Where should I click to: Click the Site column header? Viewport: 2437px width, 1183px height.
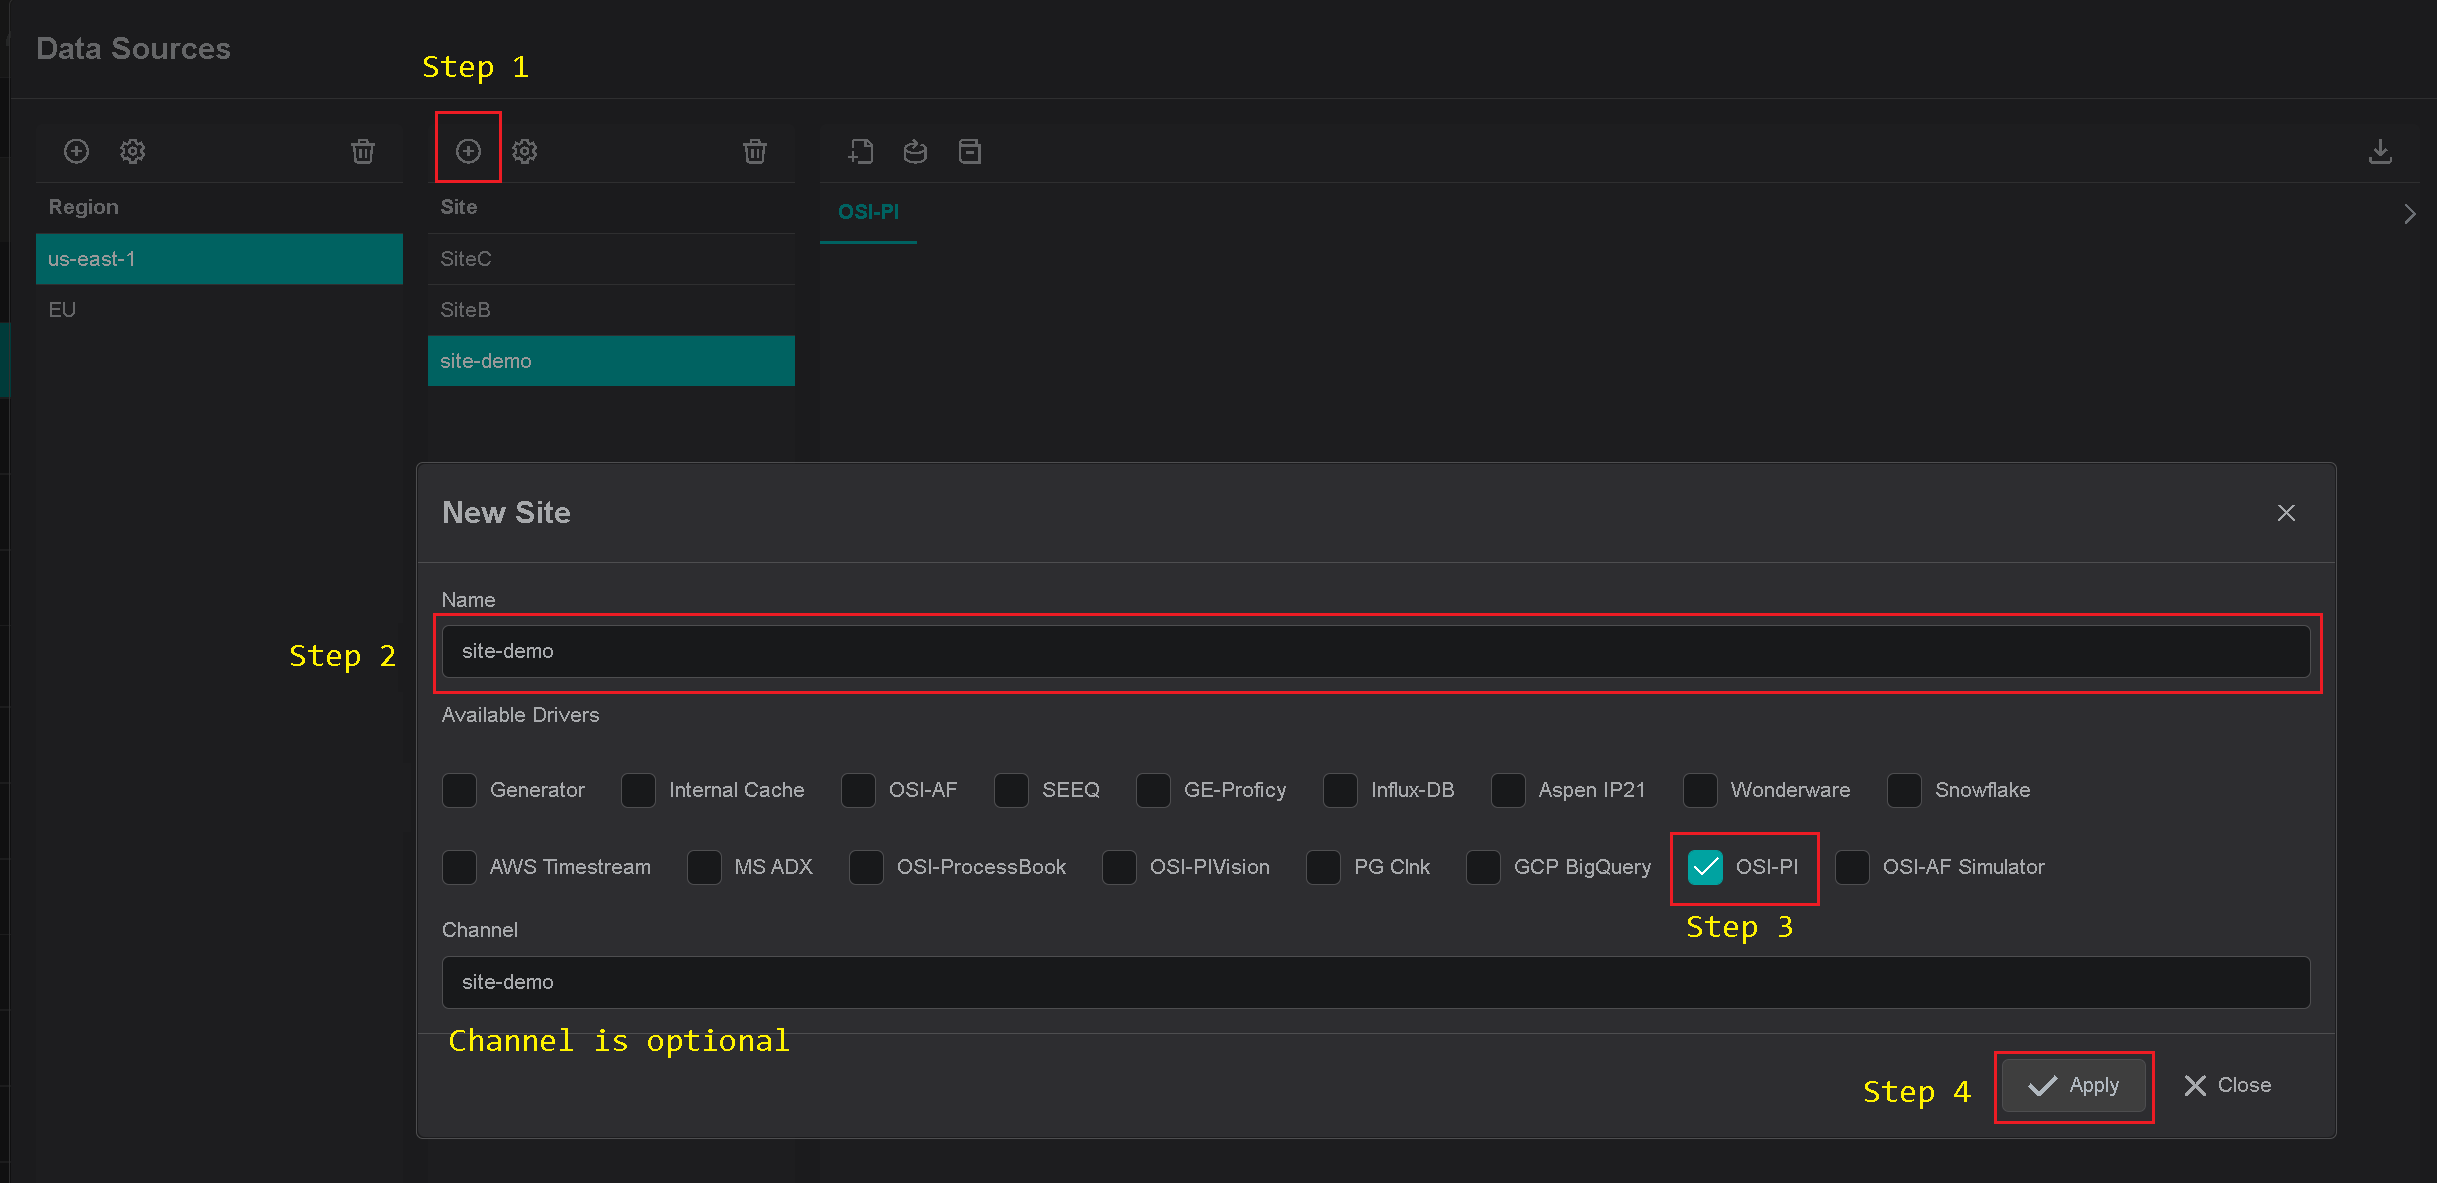tap(459, 207)
